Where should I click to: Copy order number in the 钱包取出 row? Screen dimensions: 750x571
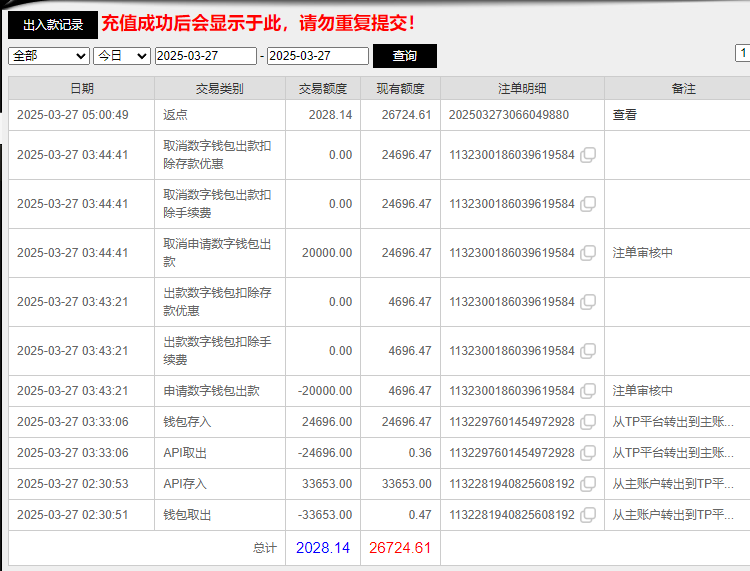click(588, 515)
